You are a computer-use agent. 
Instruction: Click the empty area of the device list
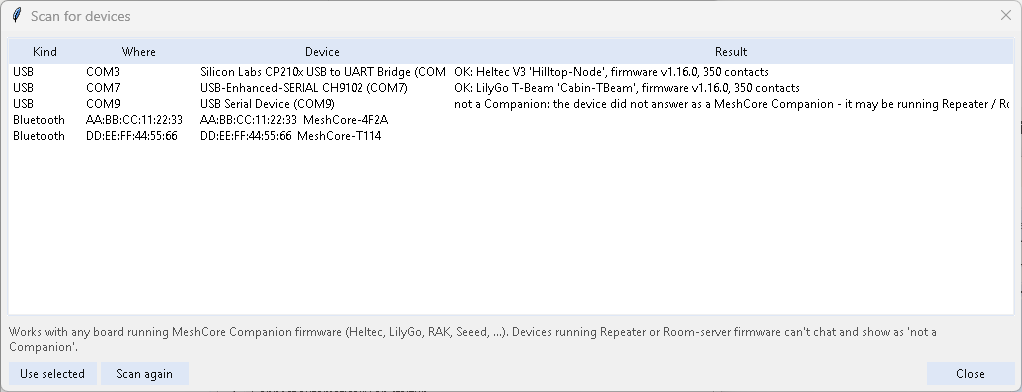pyautogui.click(x=511, y=228)
